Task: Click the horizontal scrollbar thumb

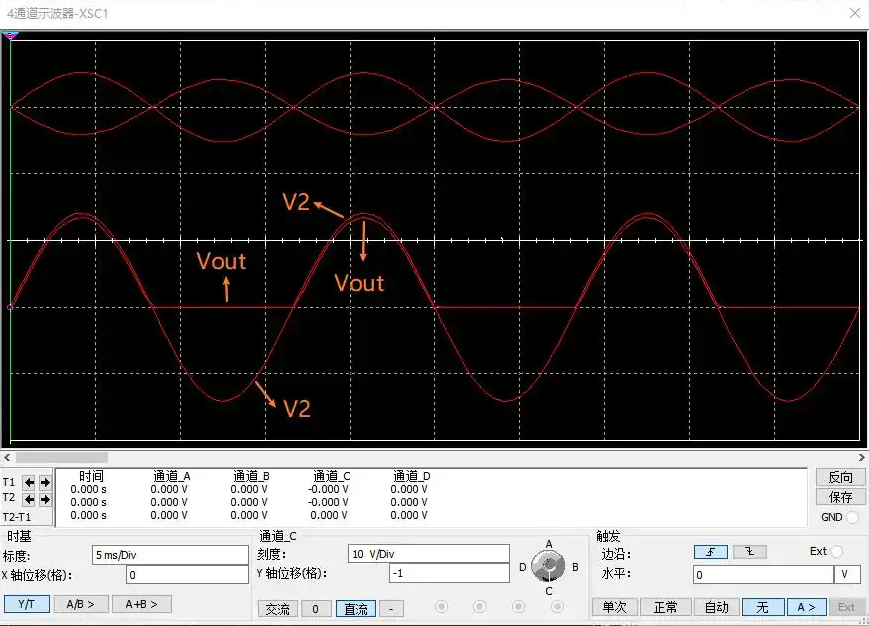Action: (x=62, y=458)
